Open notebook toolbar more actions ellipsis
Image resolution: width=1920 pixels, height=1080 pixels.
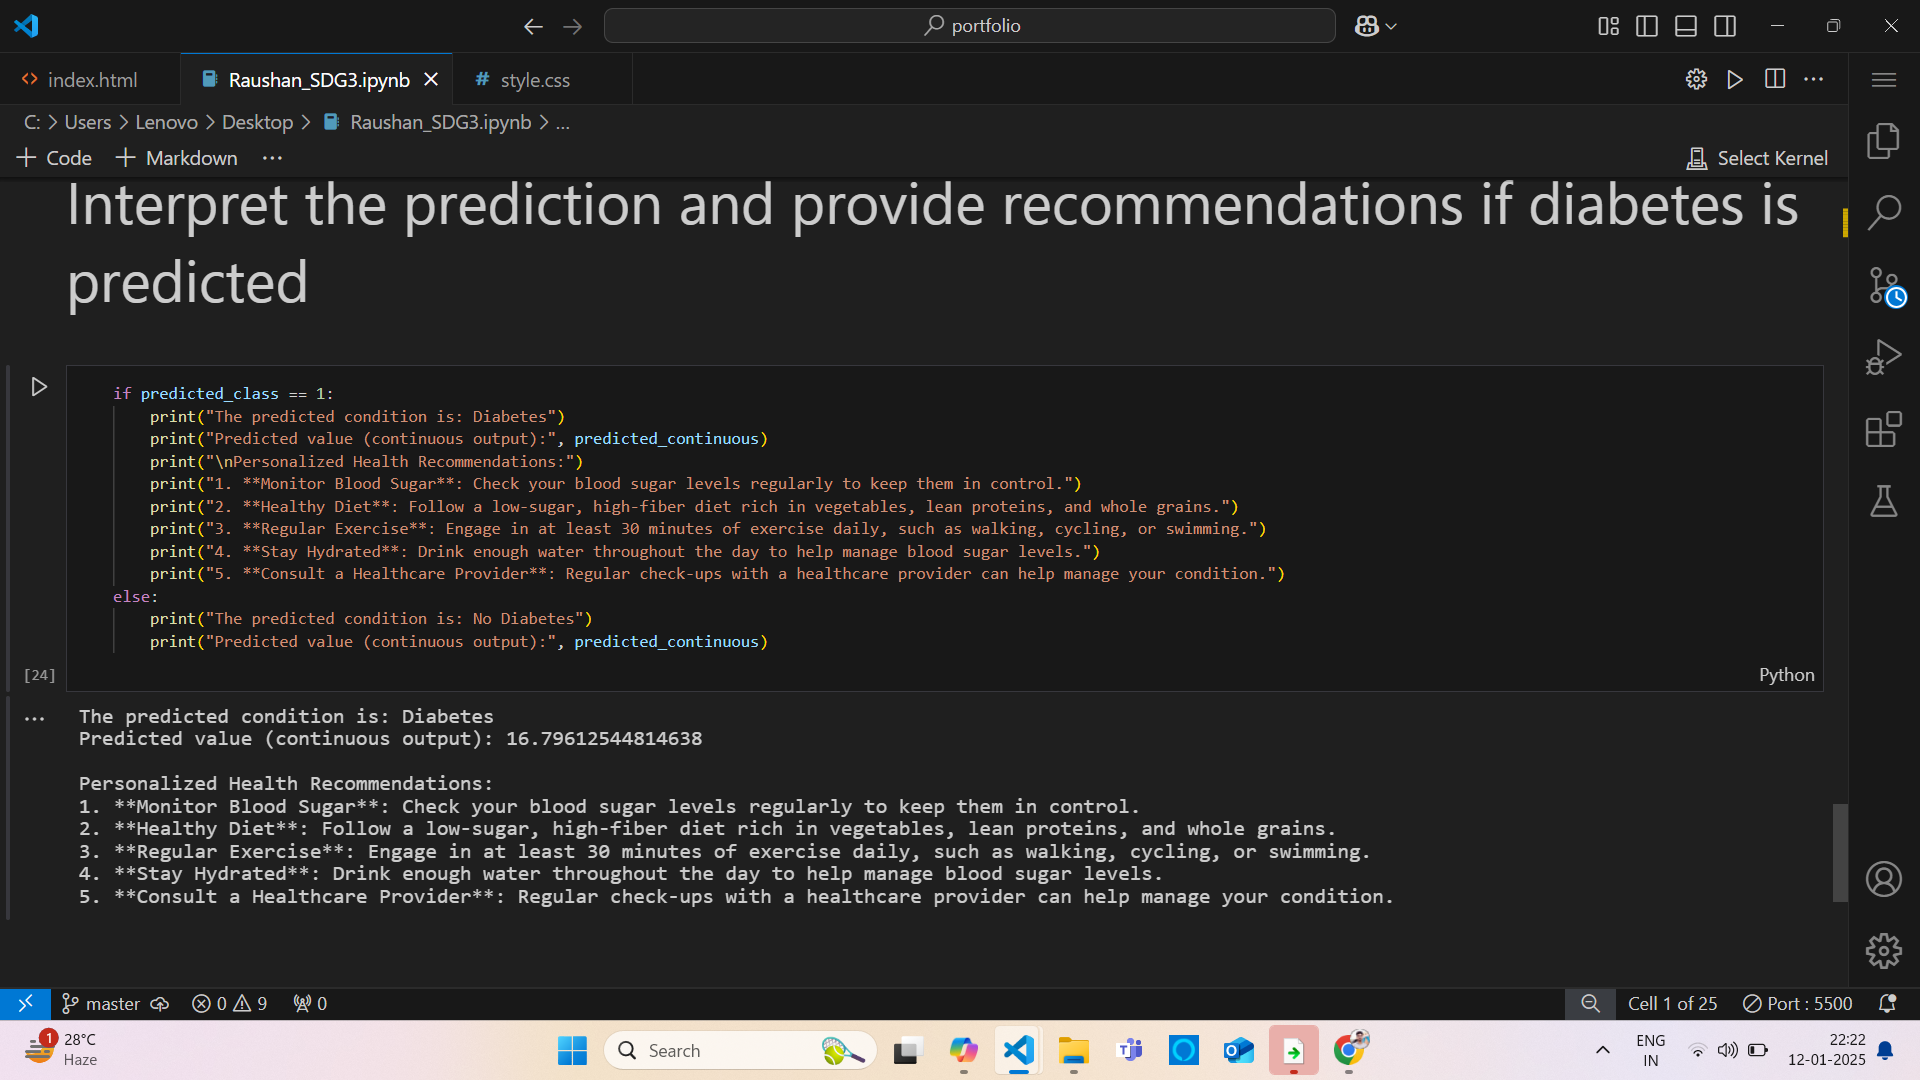[x=272, y=158]
